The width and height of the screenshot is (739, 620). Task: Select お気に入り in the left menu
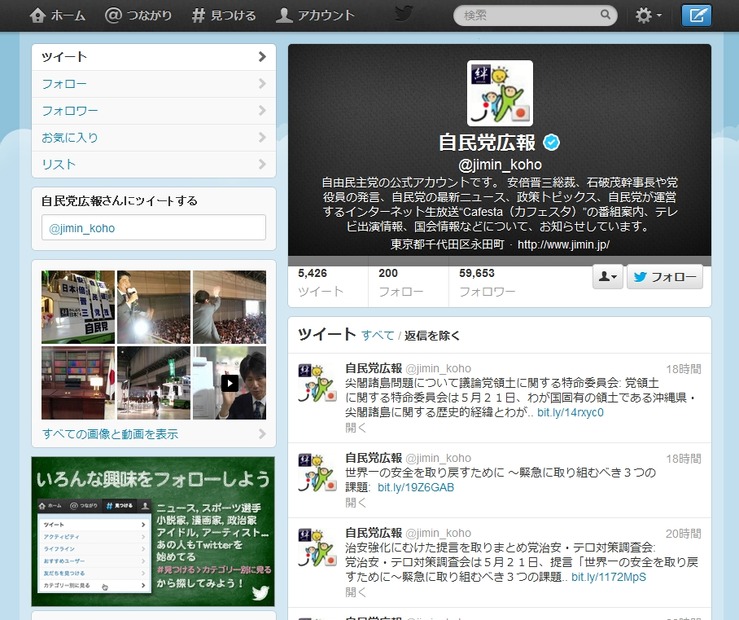click(x=154, y=138)
